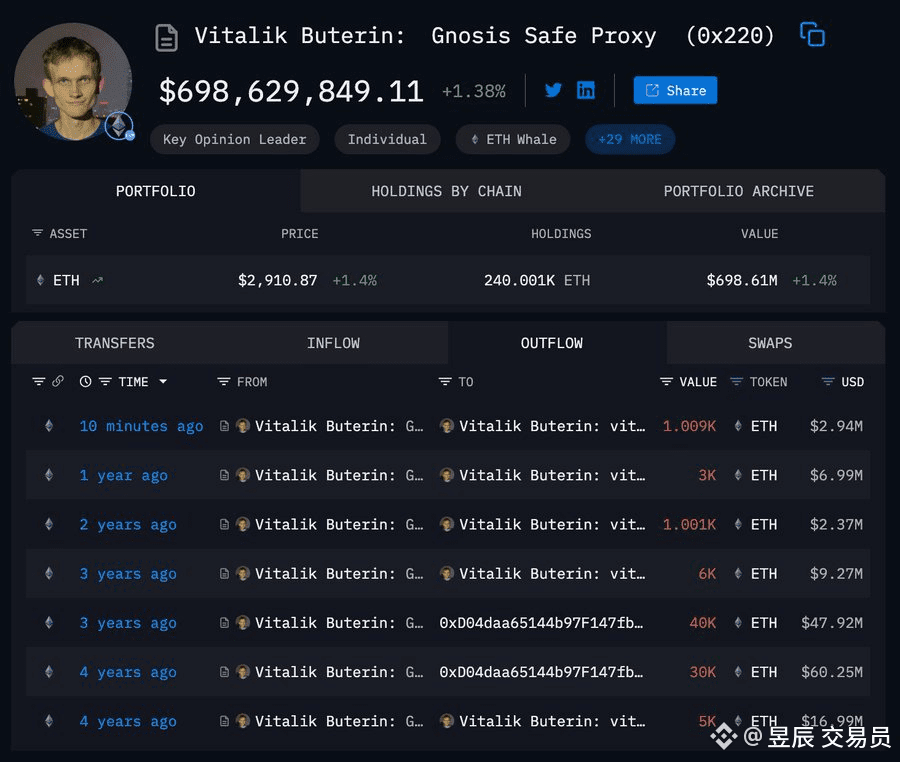Viewport: 900px width, 762px height.
Task: Select the OUTFLOW tab
Action: pos(552,343)
